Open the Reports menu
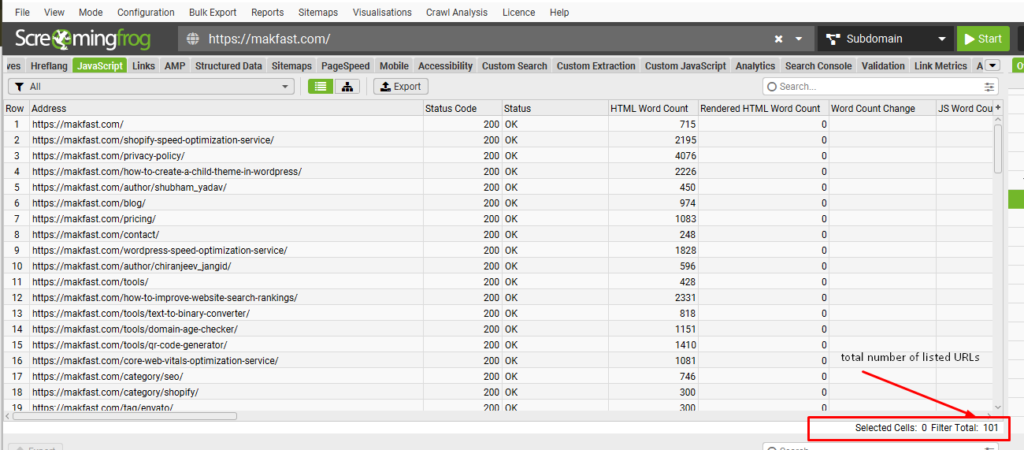The width and height of the screenshot is (1024, 450). click(x=268, y=12)
